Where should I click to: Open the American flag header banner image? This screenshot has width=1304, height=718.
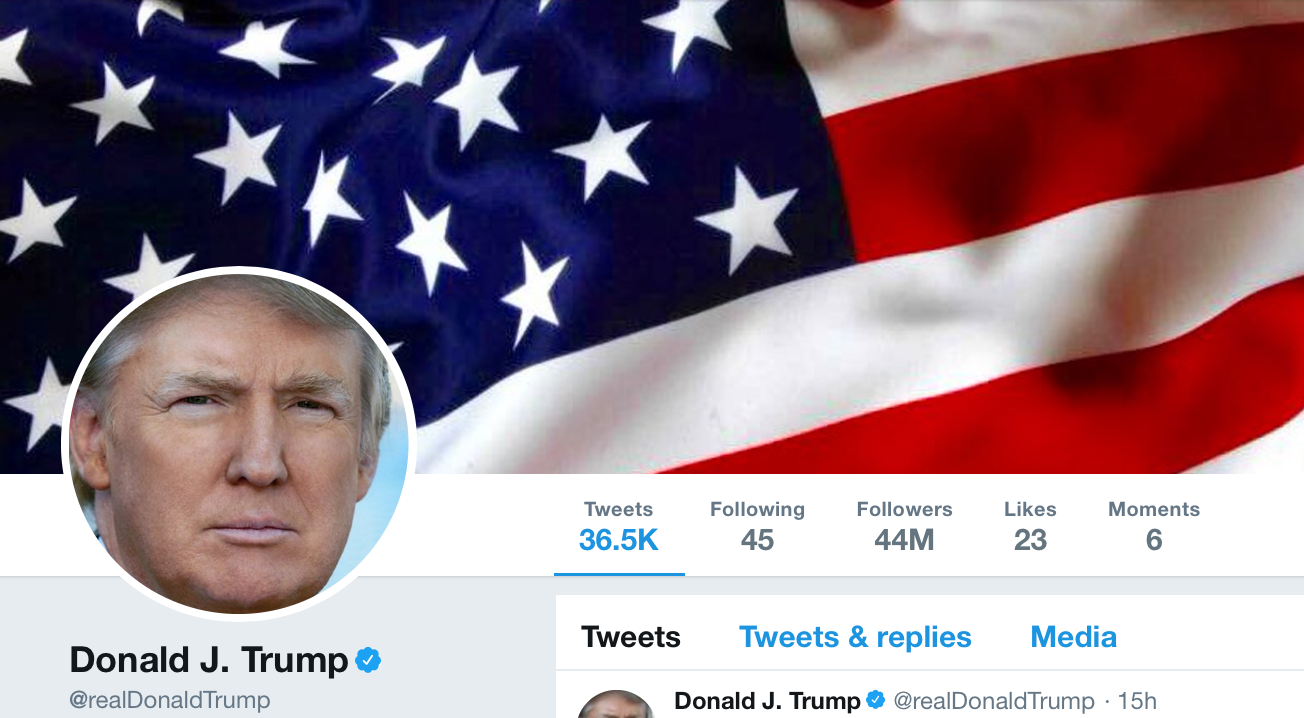point(652,236)
